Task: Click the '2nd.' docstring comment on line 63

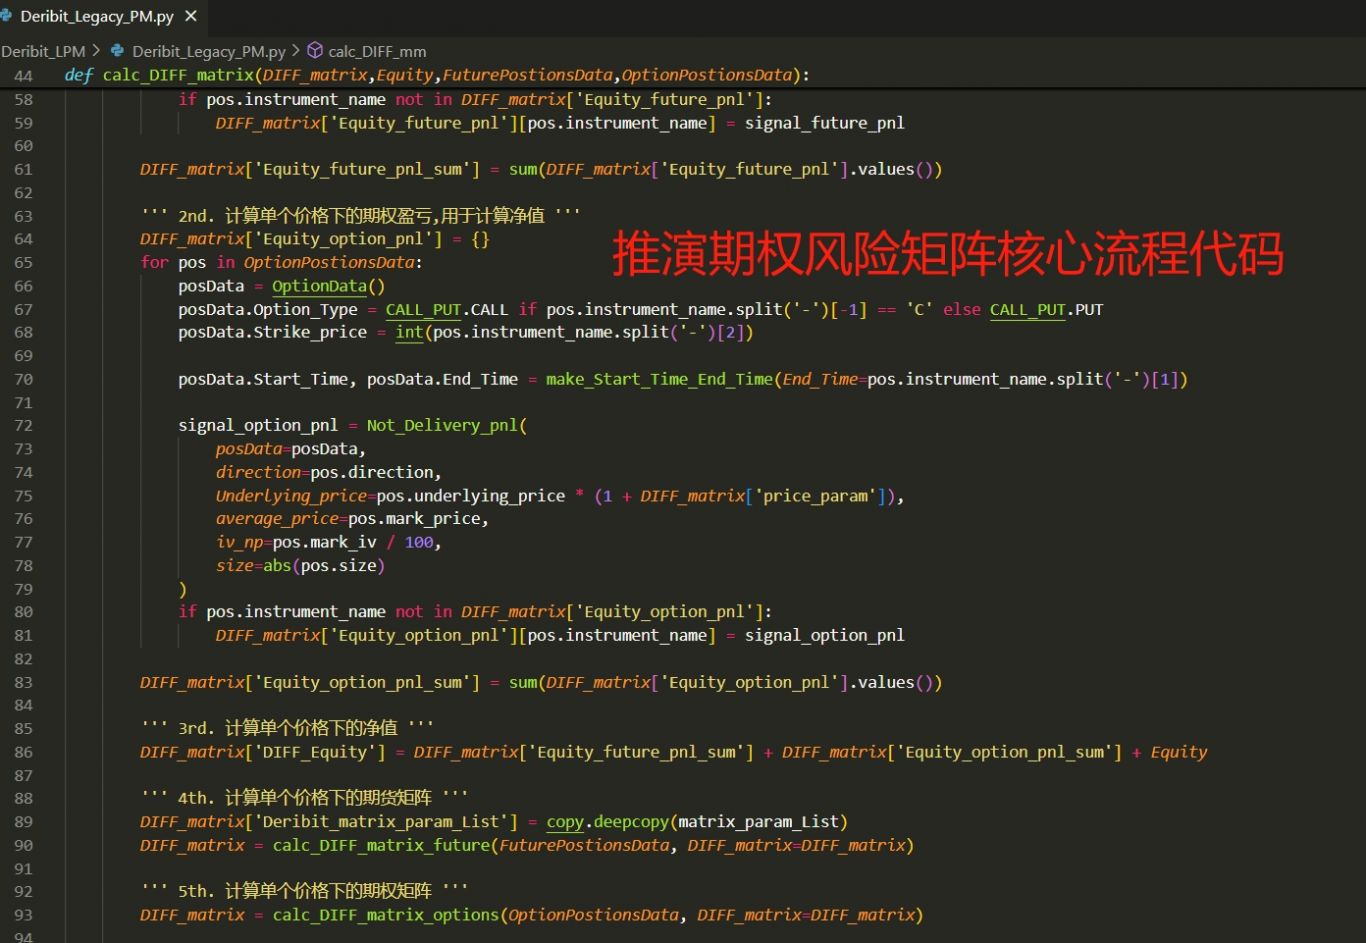Action: (x=360, y=216)
